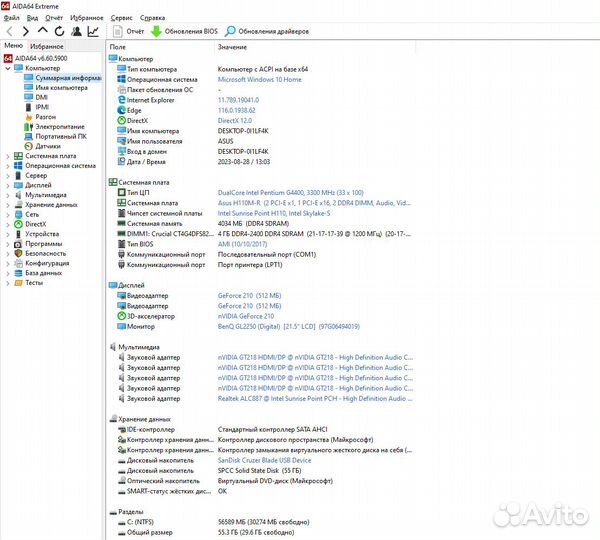This screenshot has width=600, height=540.
Task: Open Microsoft Windows 10 Home link
Action: click(x=259, y=80)
